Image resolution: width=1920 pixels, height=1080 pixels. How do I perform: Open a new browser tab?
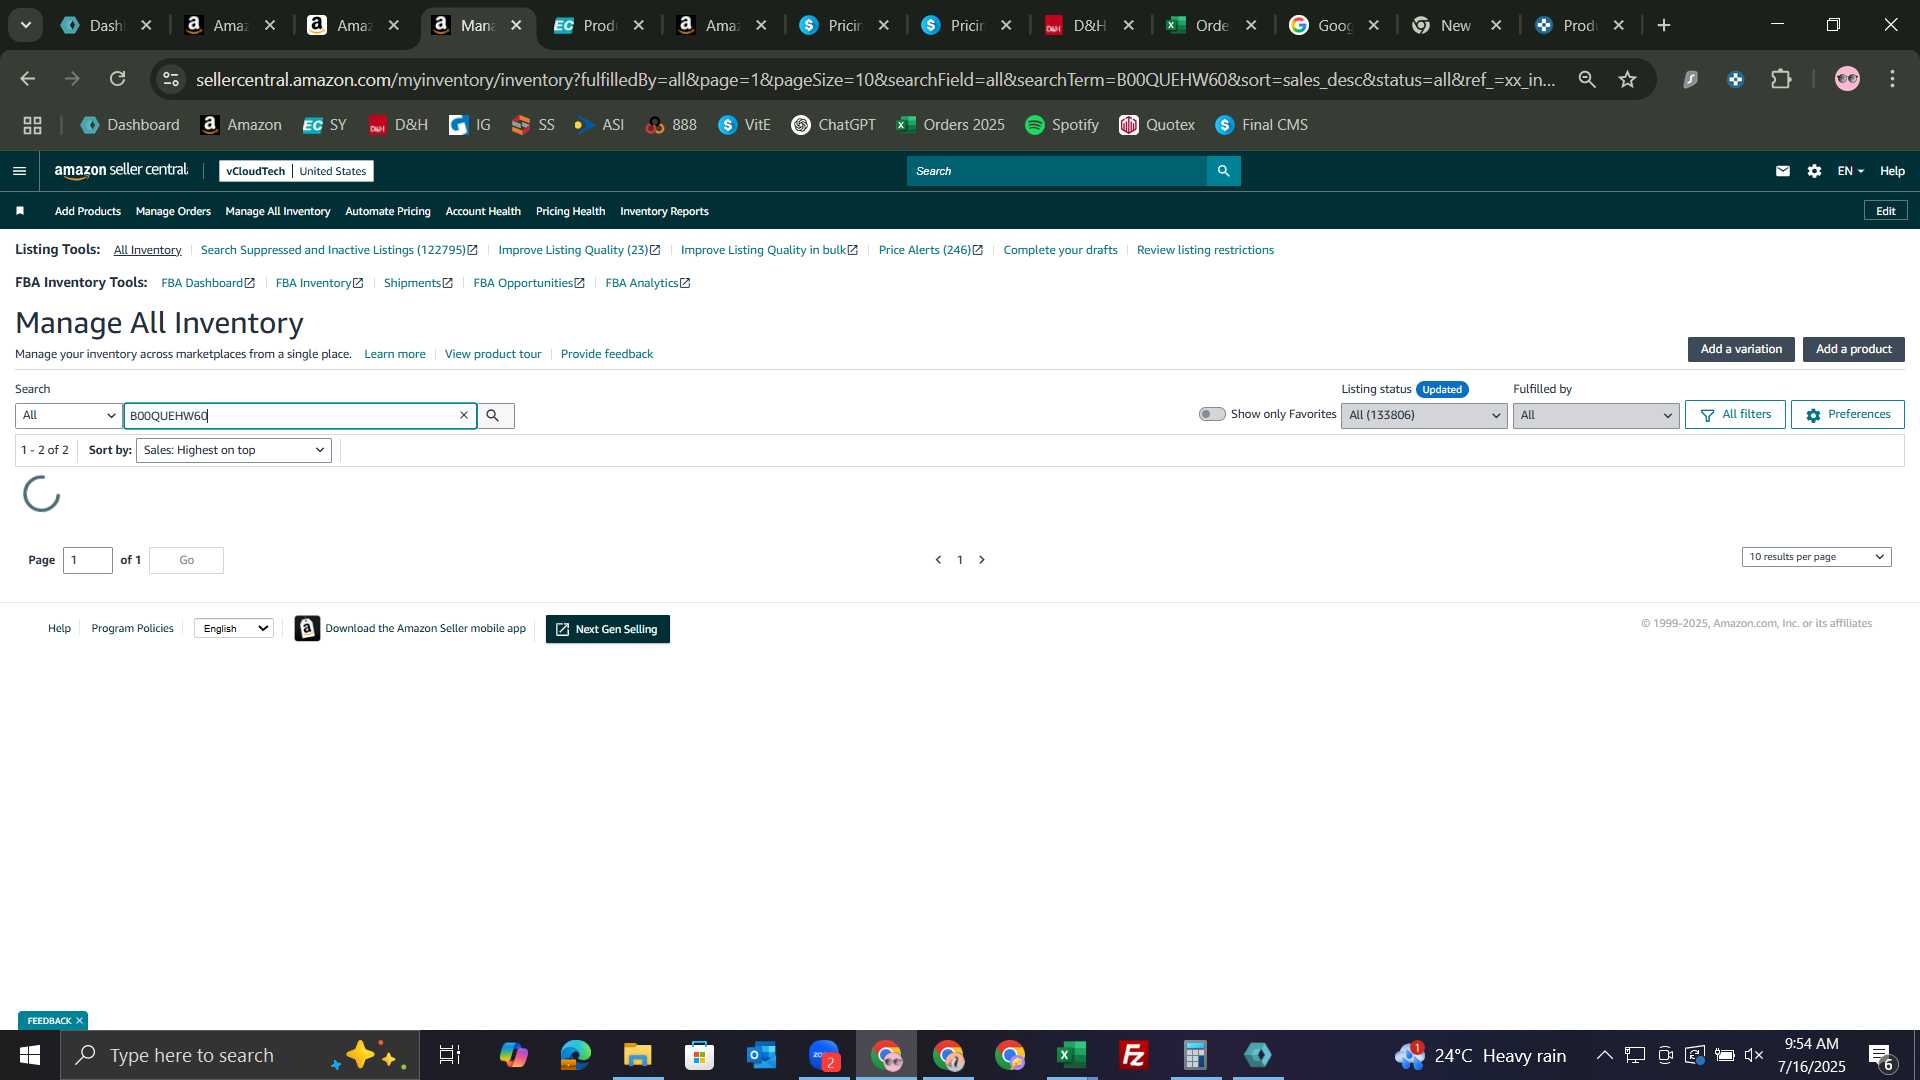[x=1664, y=25]
